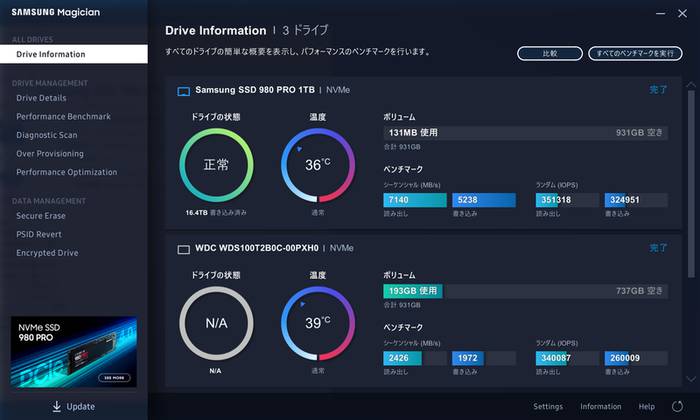
Task: Open Help in the footer
Action: pyautogui.click(x=646, y=406)
